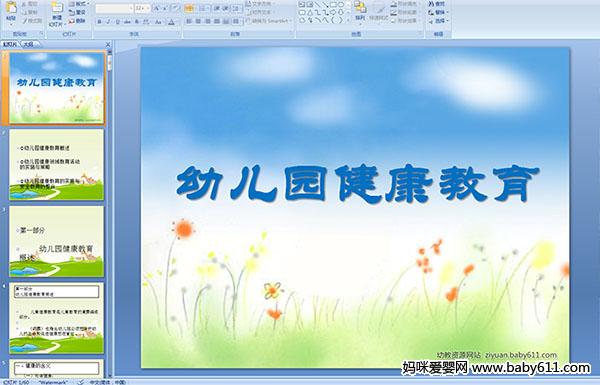Click the slide layout button
Image resolution: width=600 pixels, height=385 pixels.
pyautogui.click(x=78, y=4)
